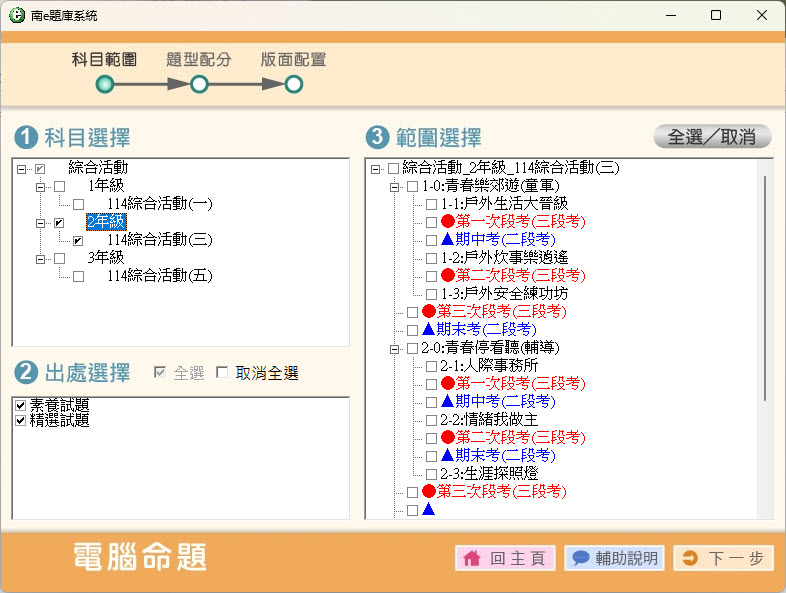786x593 pixels.
Task: Click red circle beside 第三次段考 under 1-3
Action: point(429,312)
